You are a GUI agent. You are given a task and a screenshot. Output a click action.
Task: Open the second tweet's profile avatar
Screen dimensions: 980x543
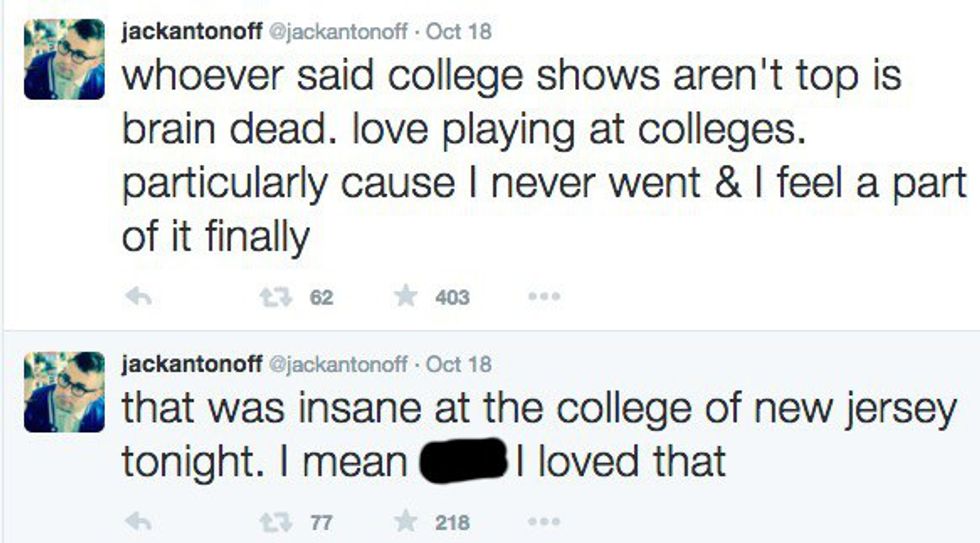point(64,391)
